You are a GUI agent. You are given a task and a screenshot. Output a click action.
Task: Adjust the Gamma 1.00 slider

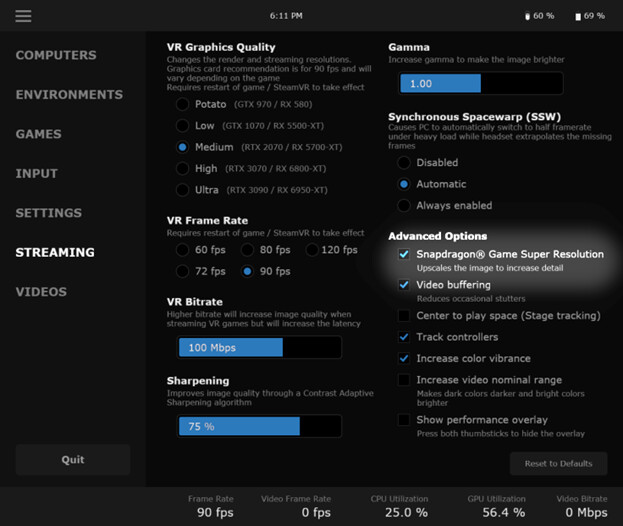point(481,83)
